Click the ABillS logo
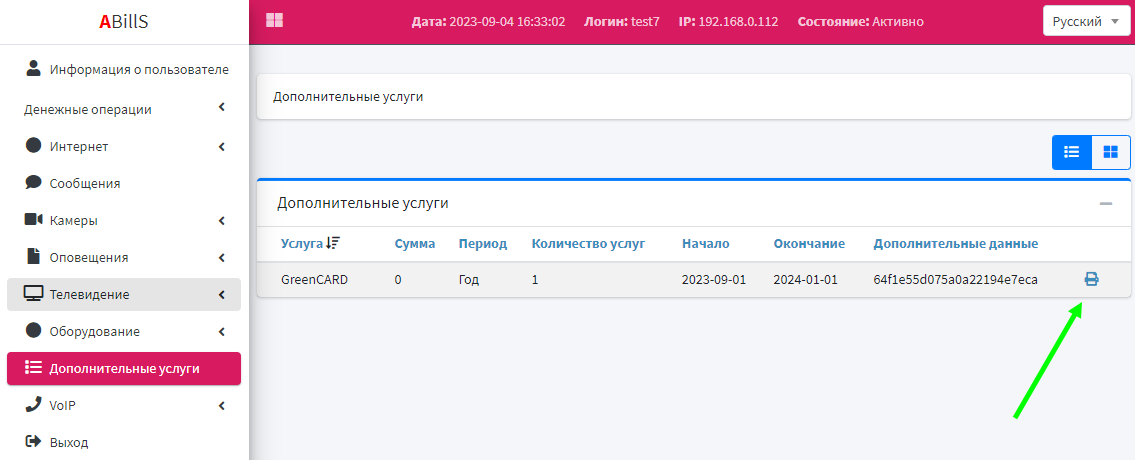 point(124,22)
